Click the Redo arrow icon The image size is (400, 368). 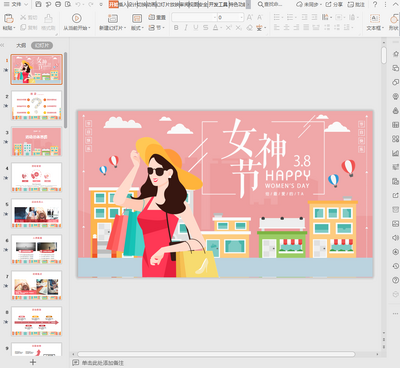[91, 4]
